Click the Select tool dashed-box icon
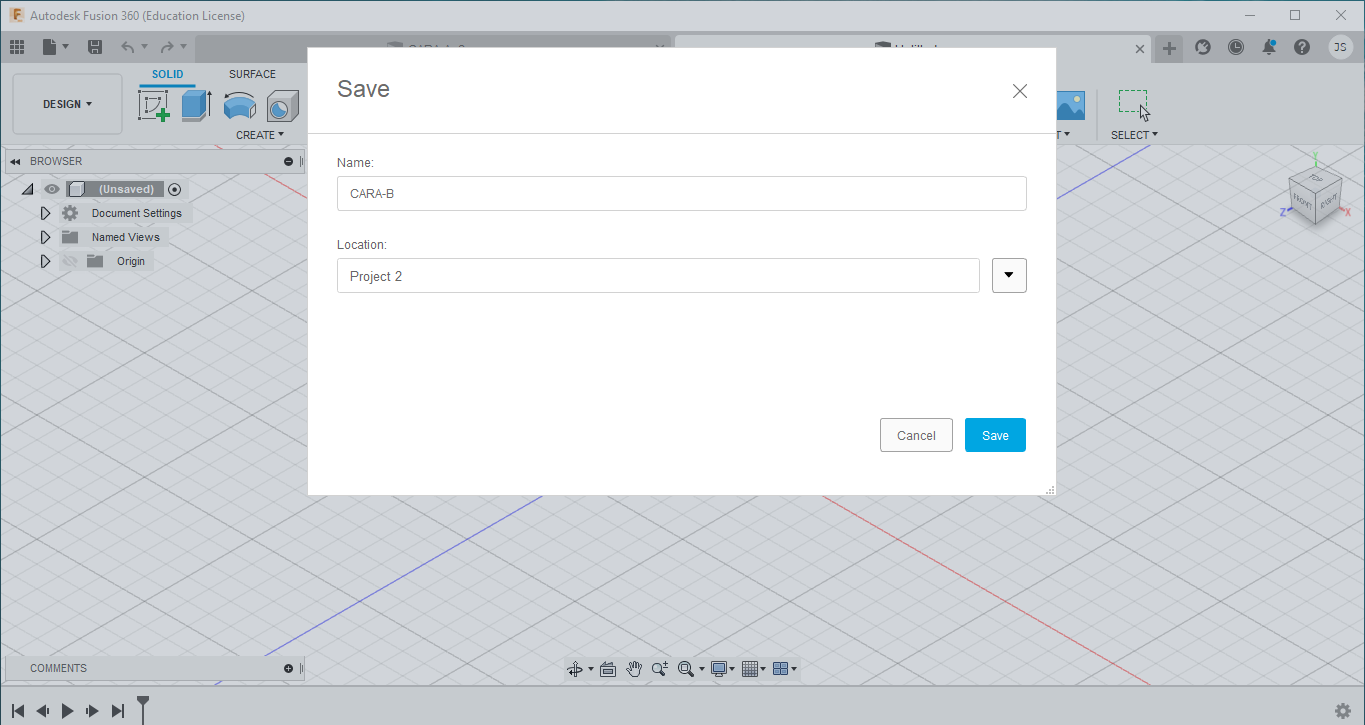Image resolution: width=1365 pixels, height=725 pixels. [1134, 104]
